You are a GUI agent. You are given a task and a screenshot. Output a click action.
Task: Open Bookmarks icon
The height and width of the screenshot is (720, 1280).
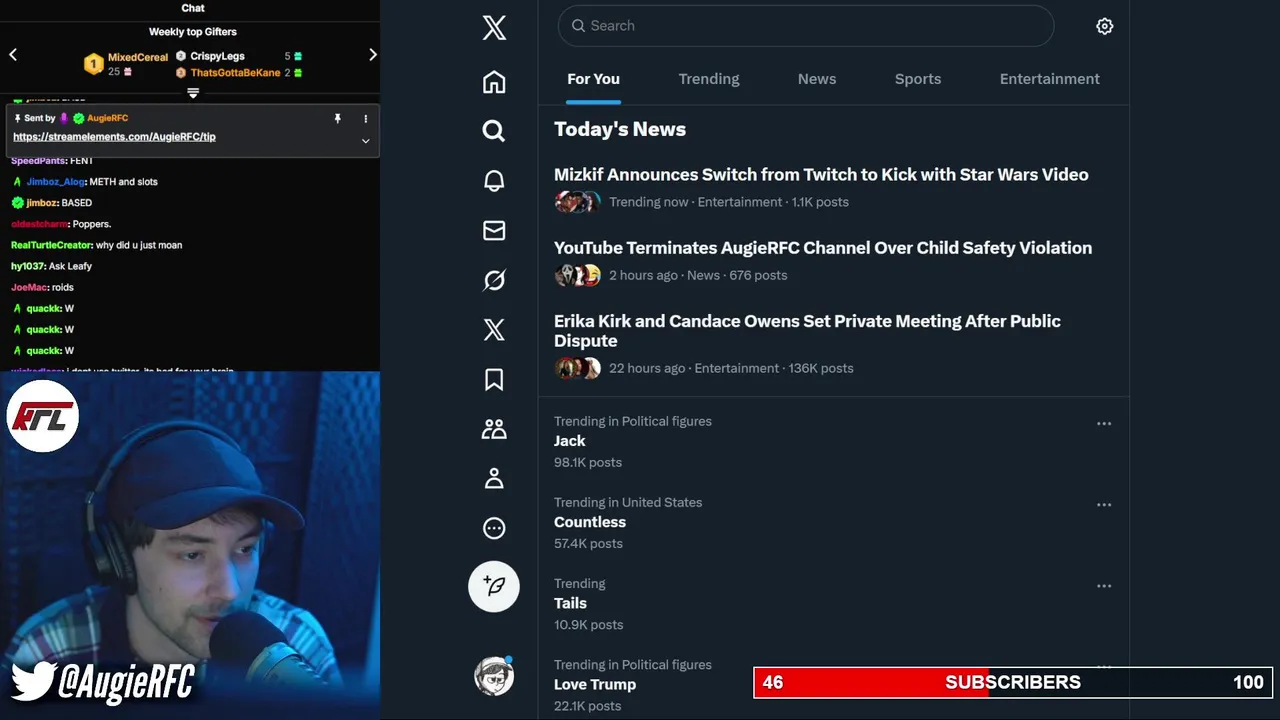pos(494,380)
